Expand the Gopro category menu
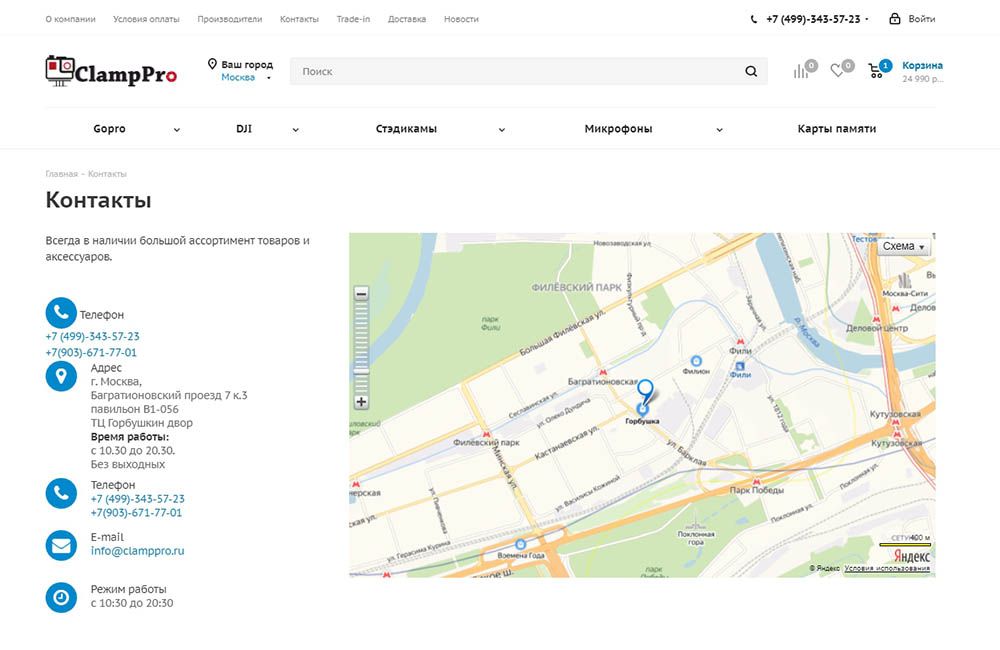The image size is (1000, 650). [176, 130]
